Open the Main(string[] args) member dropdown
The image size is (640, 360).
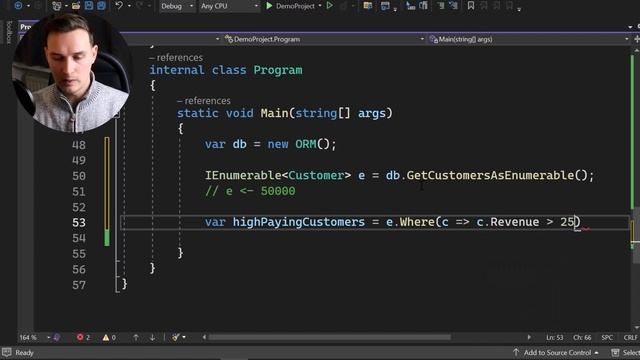(529, 39)
